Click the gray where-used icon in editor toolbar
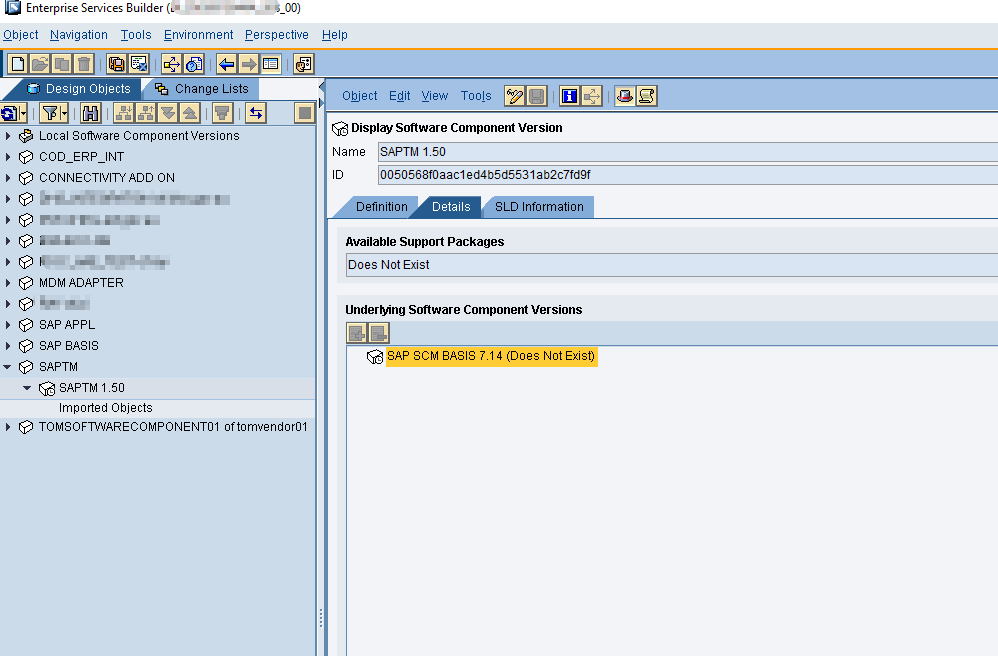Viewport: 998px width, 656px height. tap(591, 96)
